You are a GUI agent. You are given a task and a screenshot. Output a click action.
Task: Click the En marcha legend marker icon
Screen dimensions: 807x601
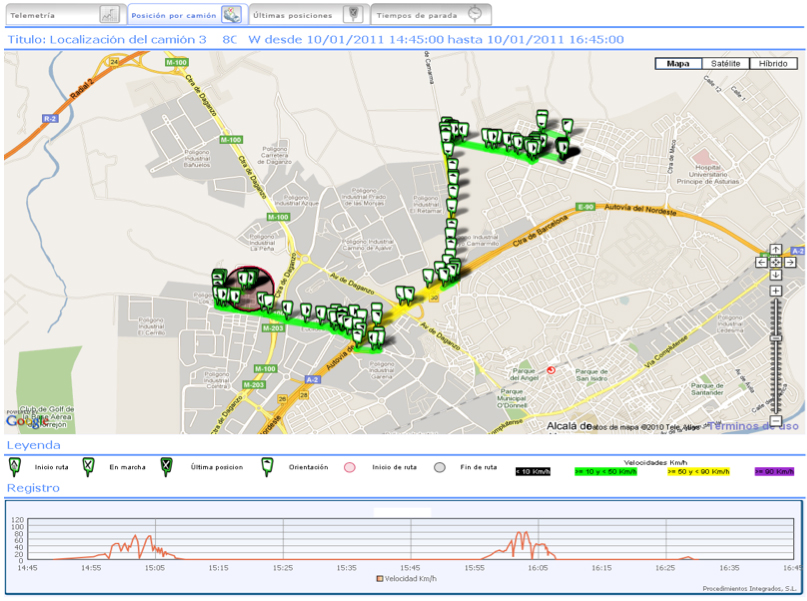[89, 466]
